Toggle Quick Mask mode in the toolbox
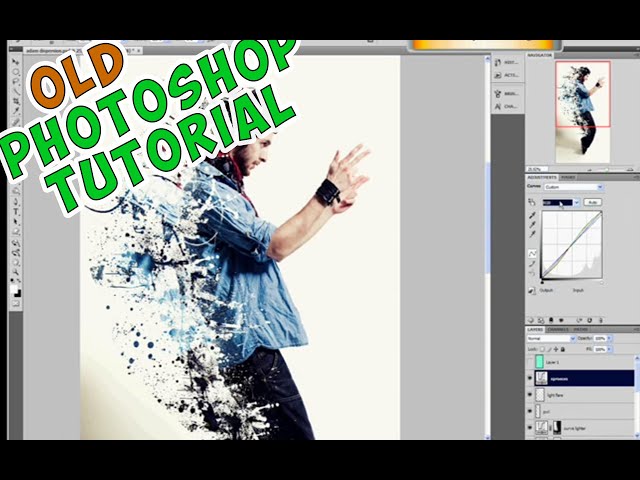The height and width of the screenshot is (480, 640). tap(16, 304)
